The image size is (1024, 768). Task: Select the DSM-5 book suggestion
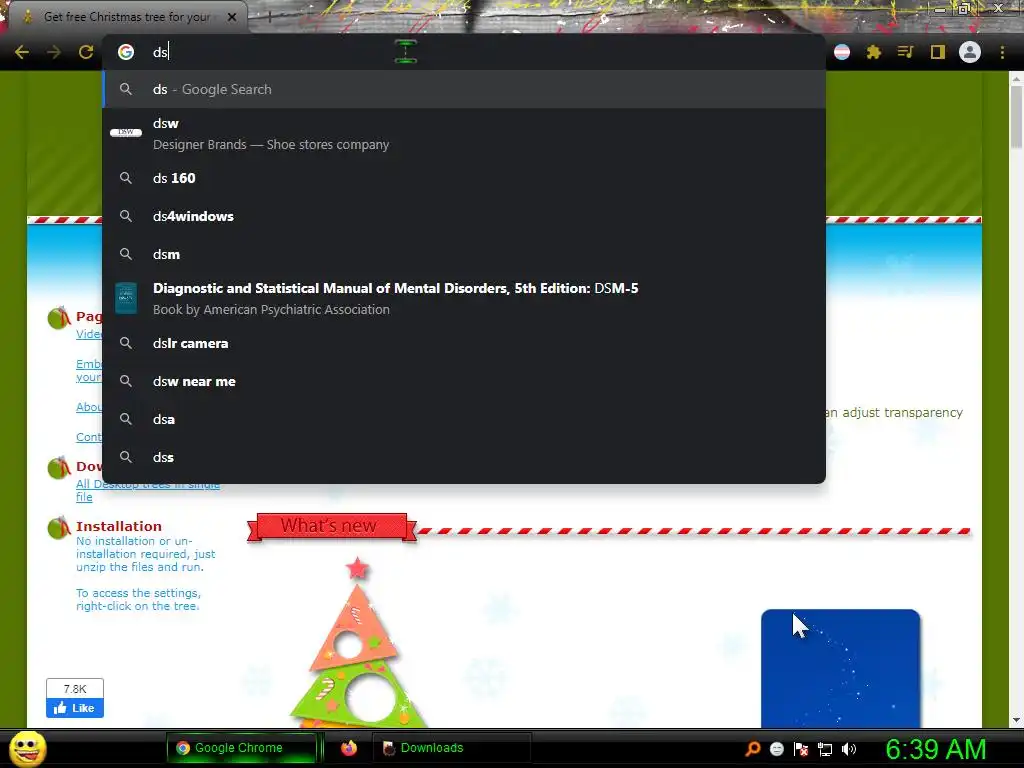(464, 298)
